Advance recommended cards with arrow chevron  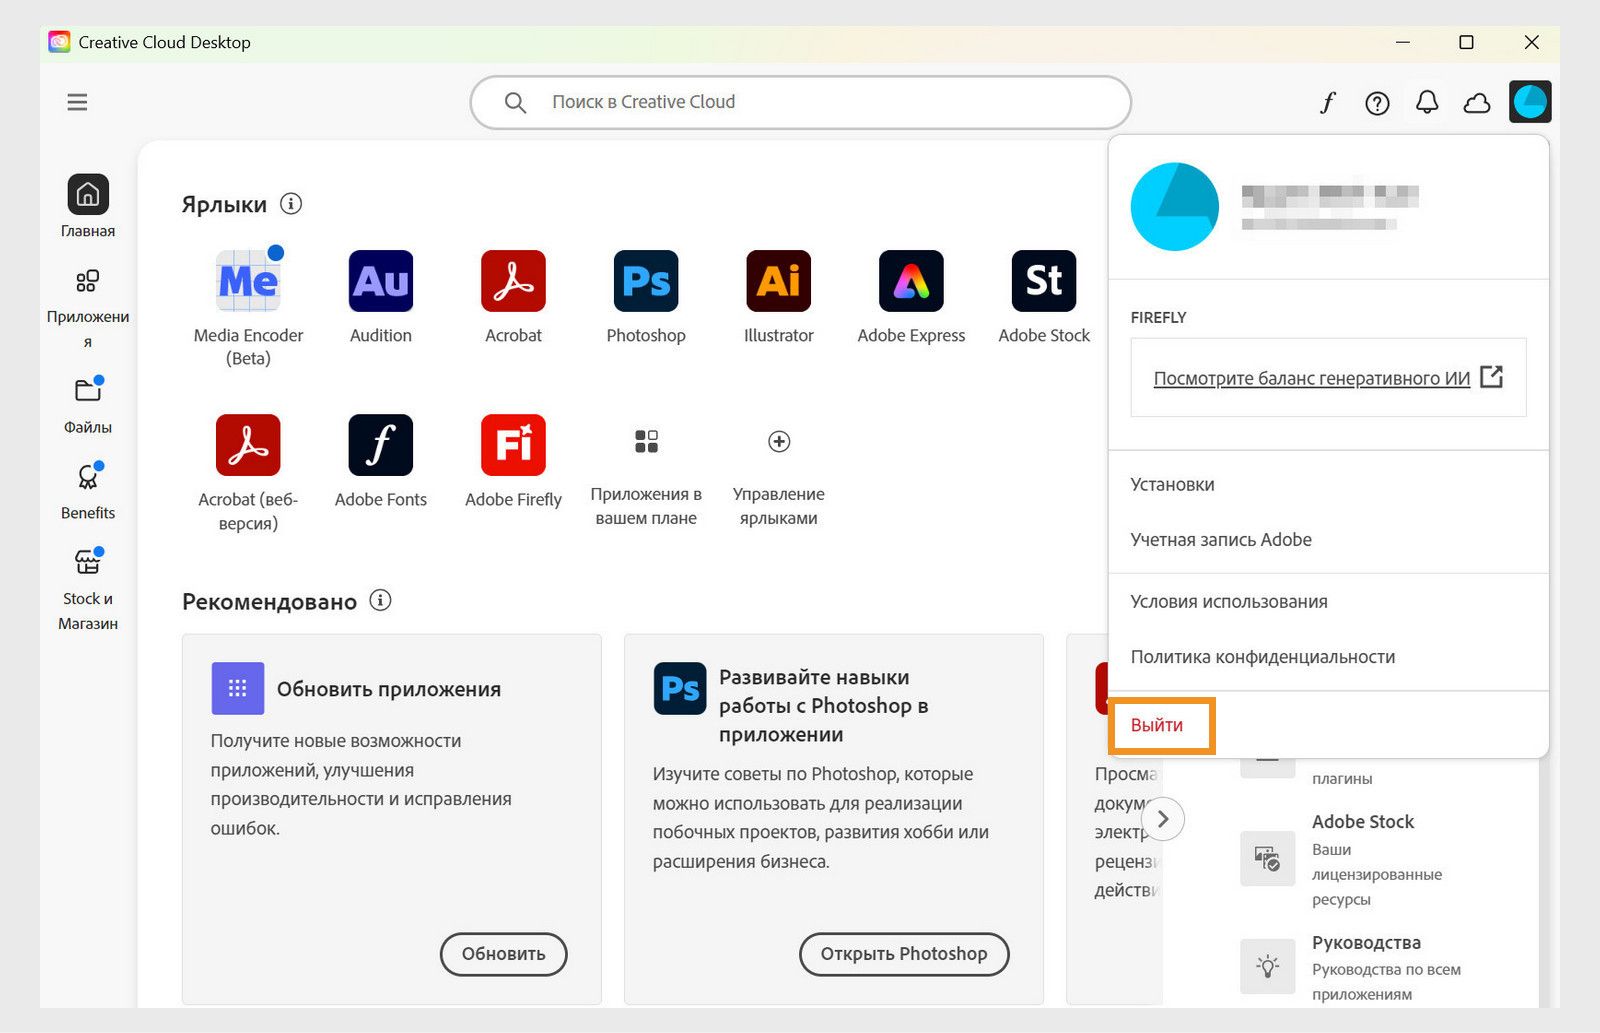click(1162, 819)
